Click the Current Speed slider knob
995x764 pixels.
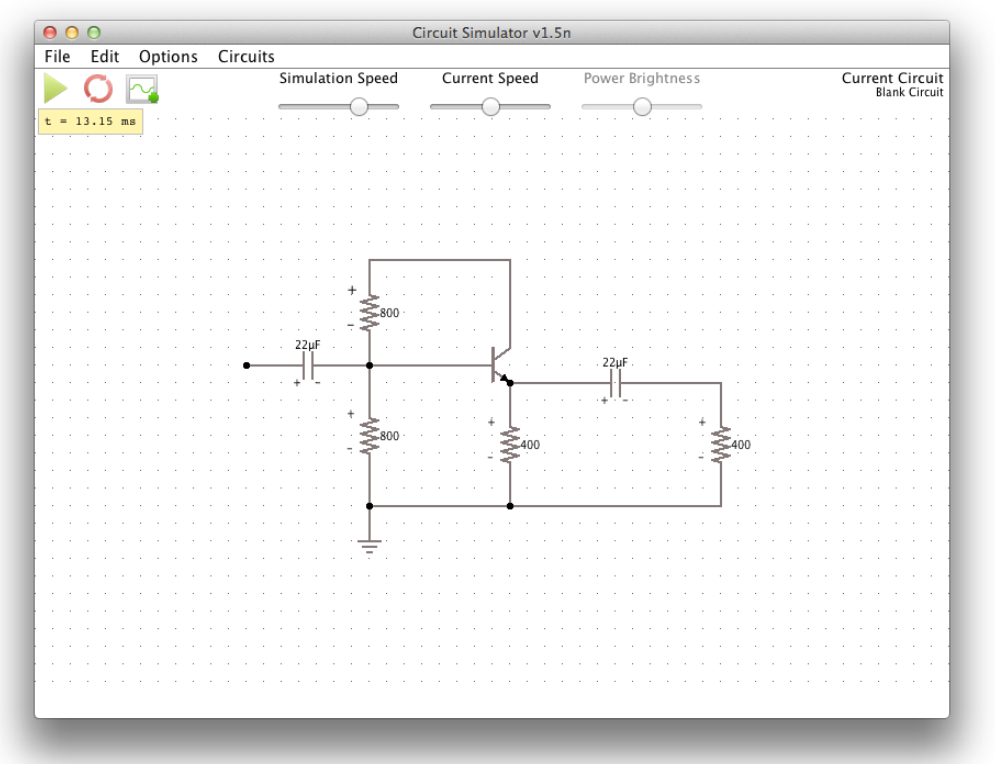pos(491,107)
